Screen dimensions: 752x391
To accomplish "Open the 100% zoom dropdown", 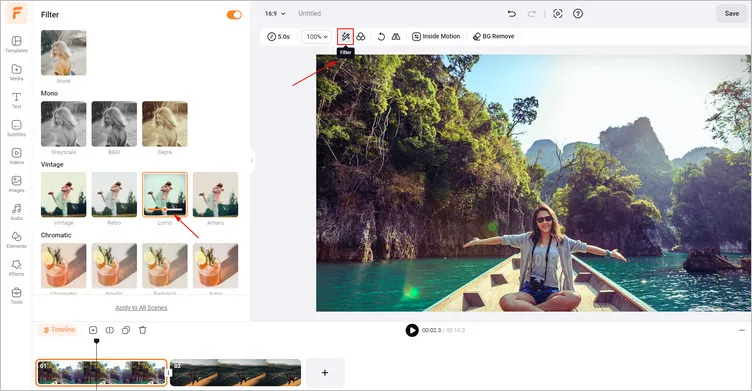I will [317, 36].
